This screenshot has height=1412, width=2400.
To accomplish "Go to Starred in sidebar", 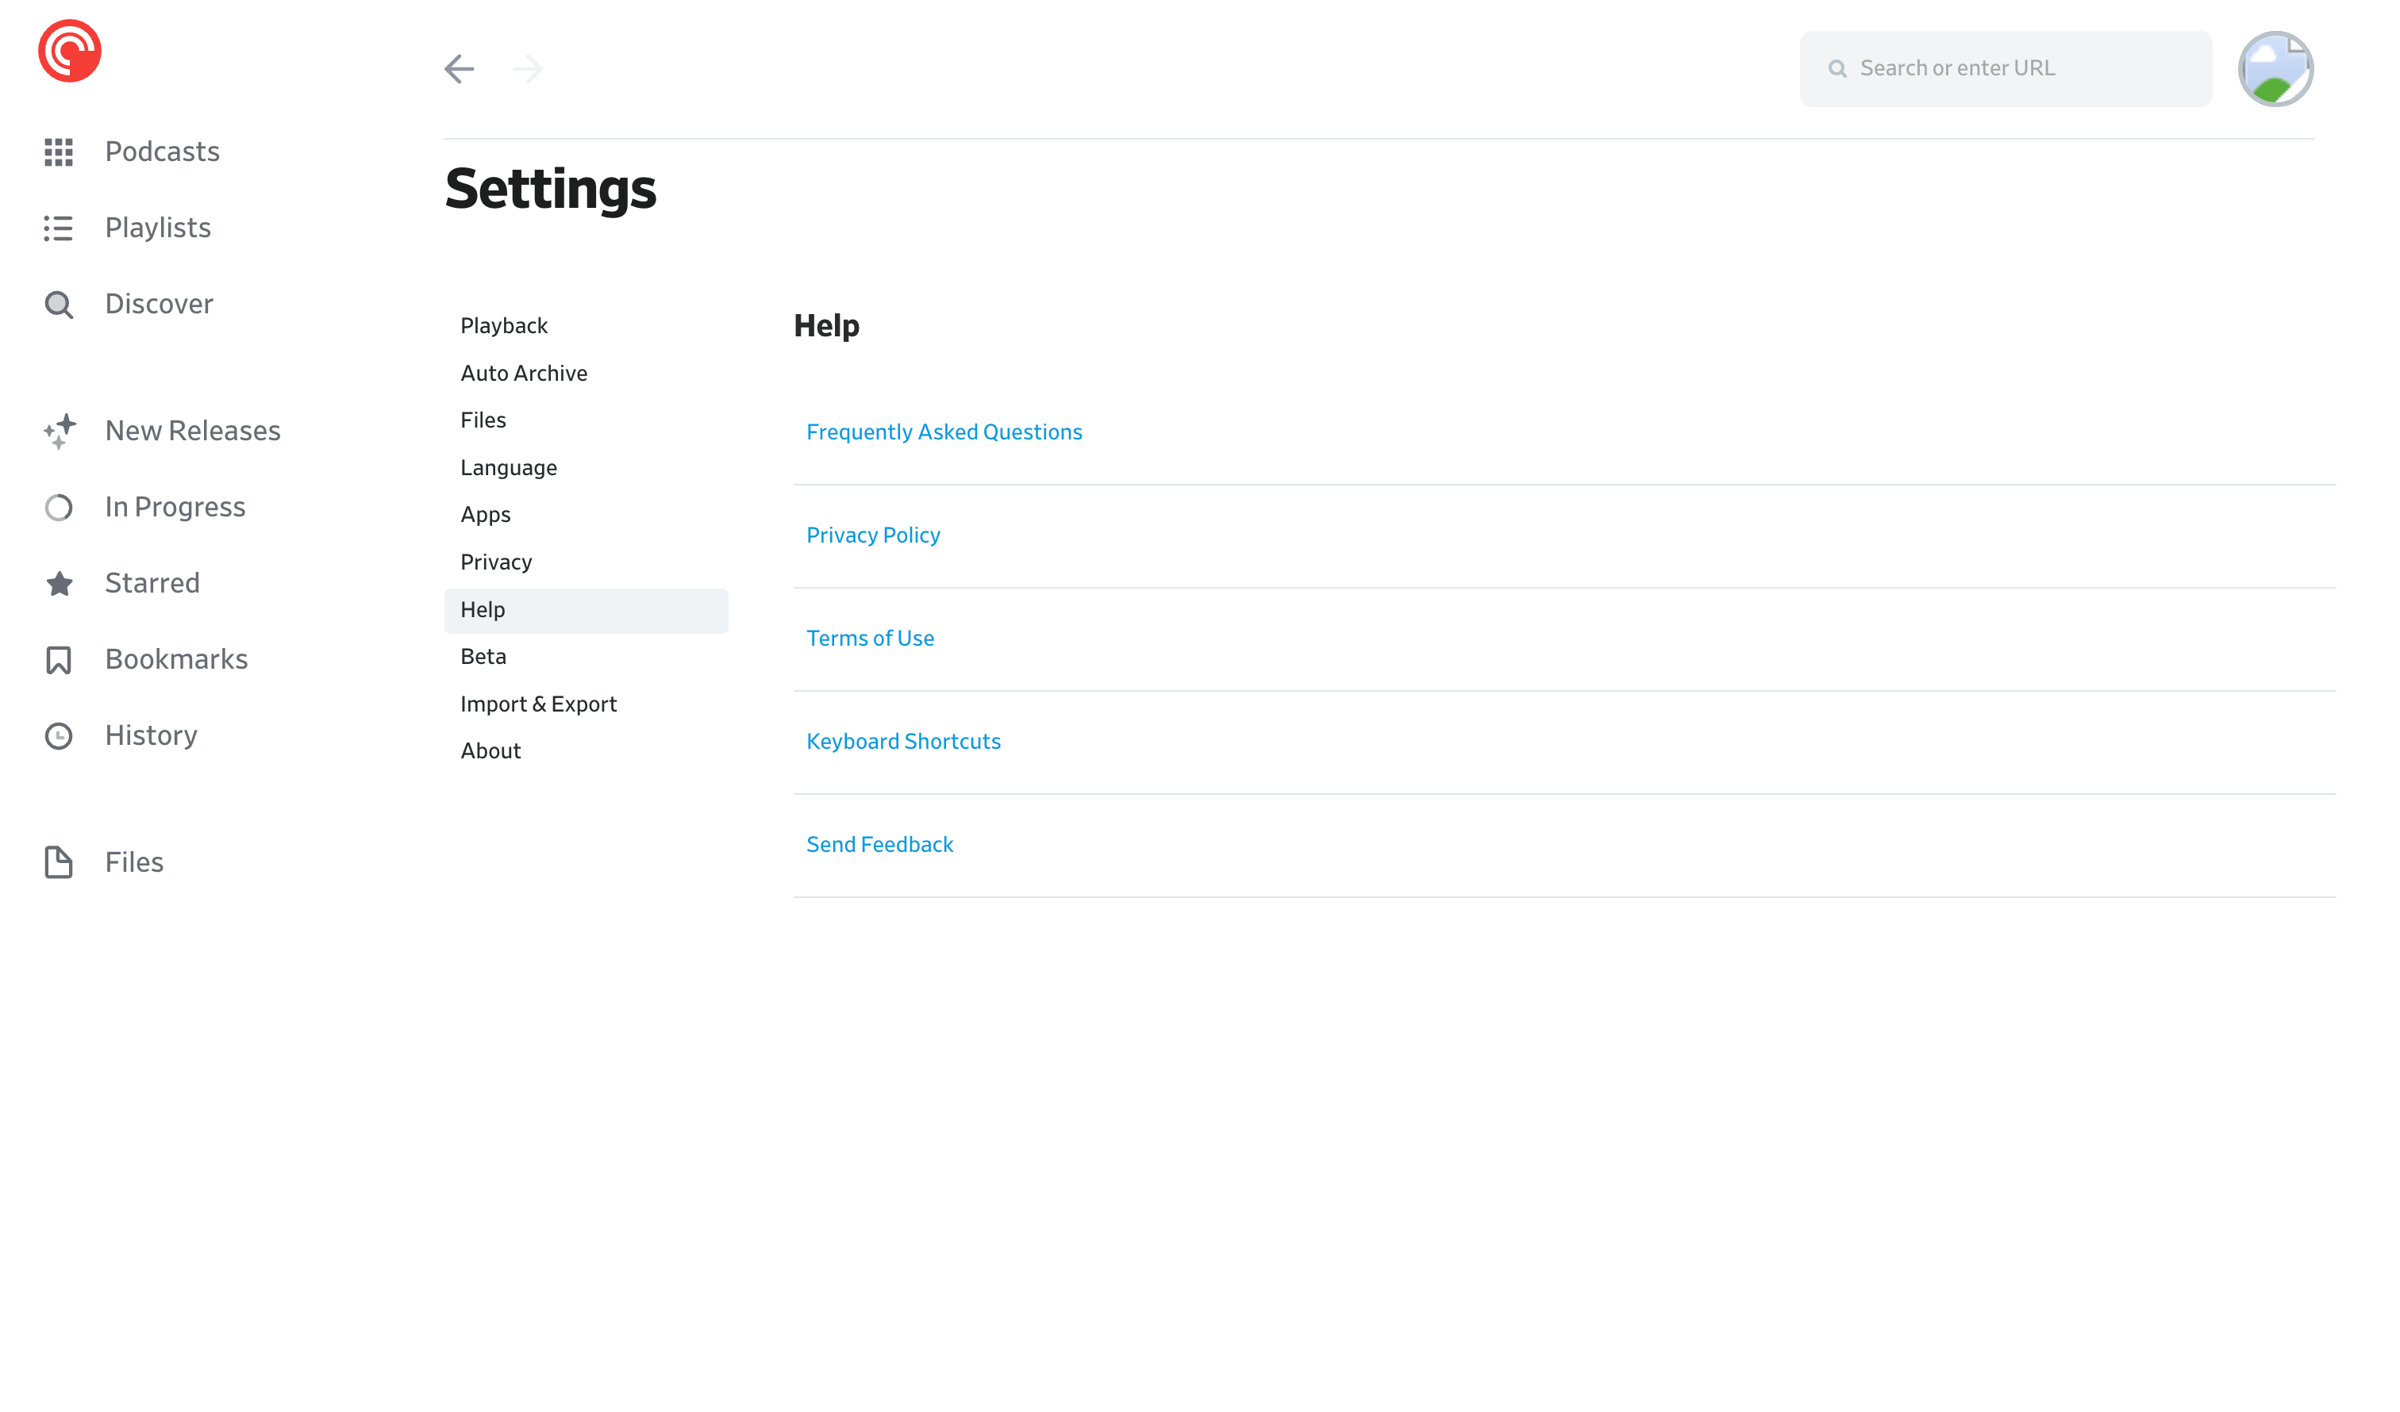I will pyautogui.click(x=152, y=584).
